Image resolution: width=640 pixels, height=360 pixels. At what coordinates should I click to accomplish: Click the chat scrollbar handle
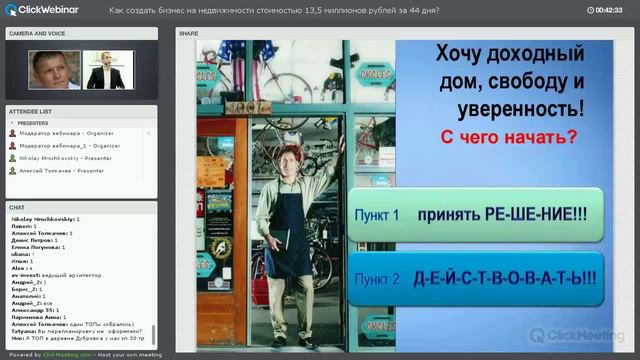pos(153,334)
